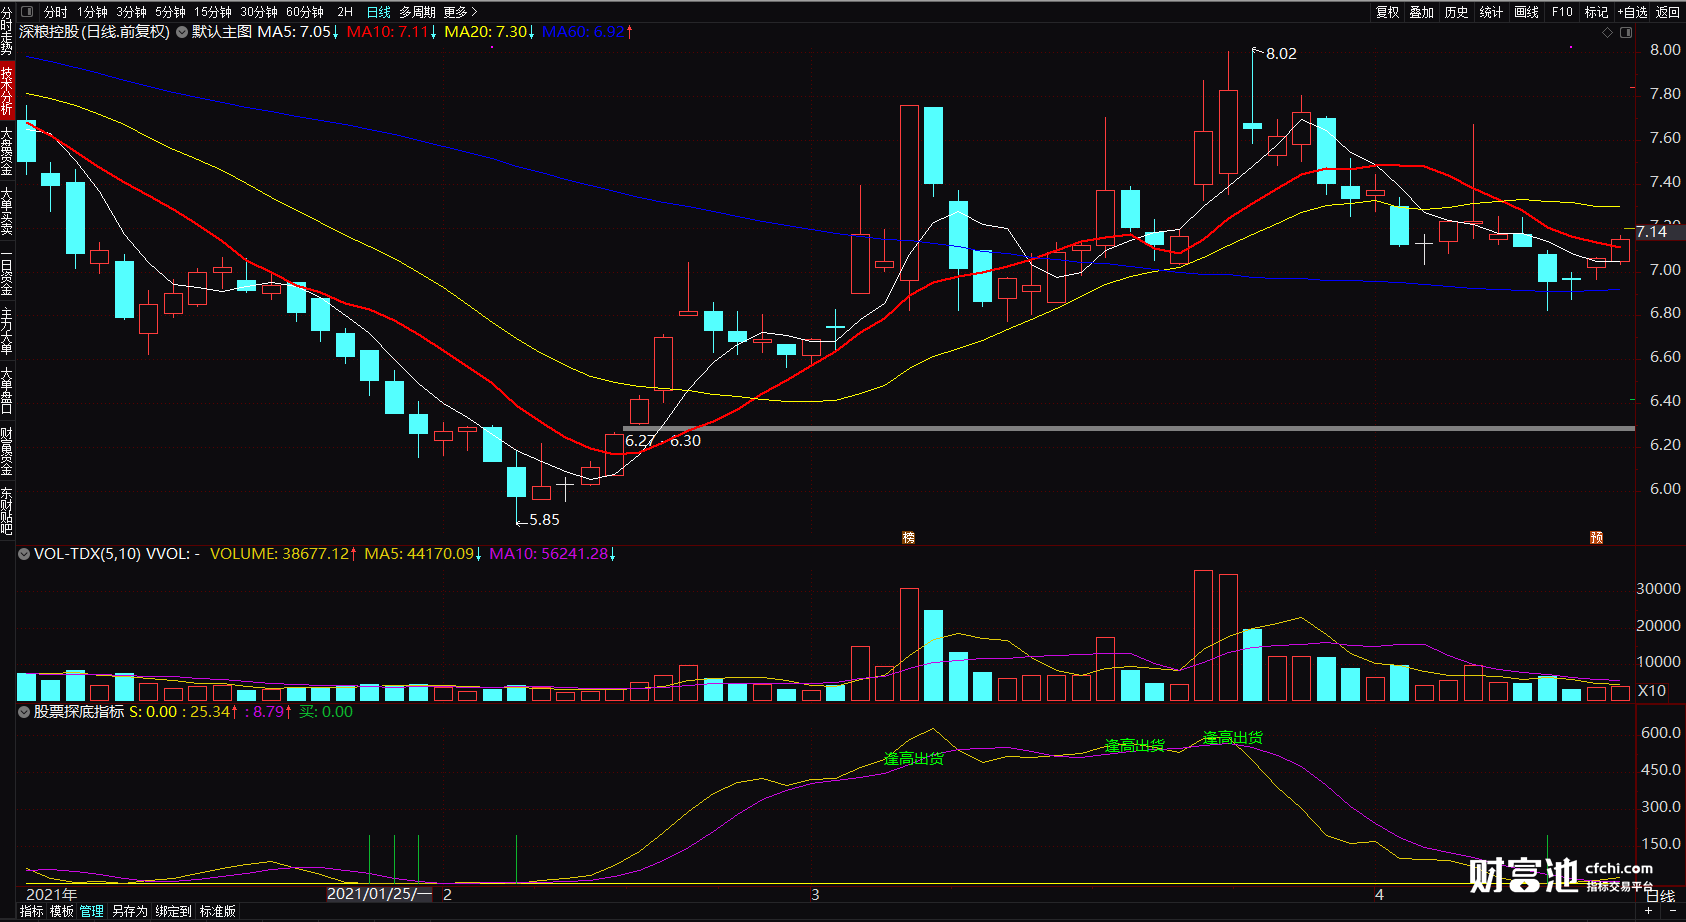Viewport: 1686px width, 922px height.
Task: Click the 另存为 save-as button
Action: pos(130,911)
